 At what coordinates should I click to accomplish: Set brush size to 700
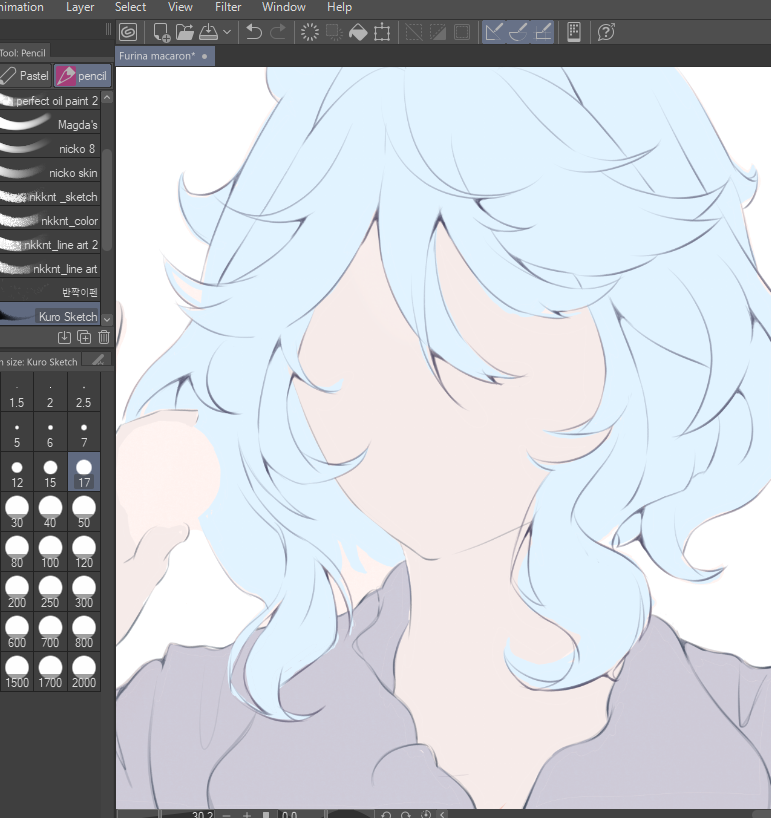tap(50, 632)
